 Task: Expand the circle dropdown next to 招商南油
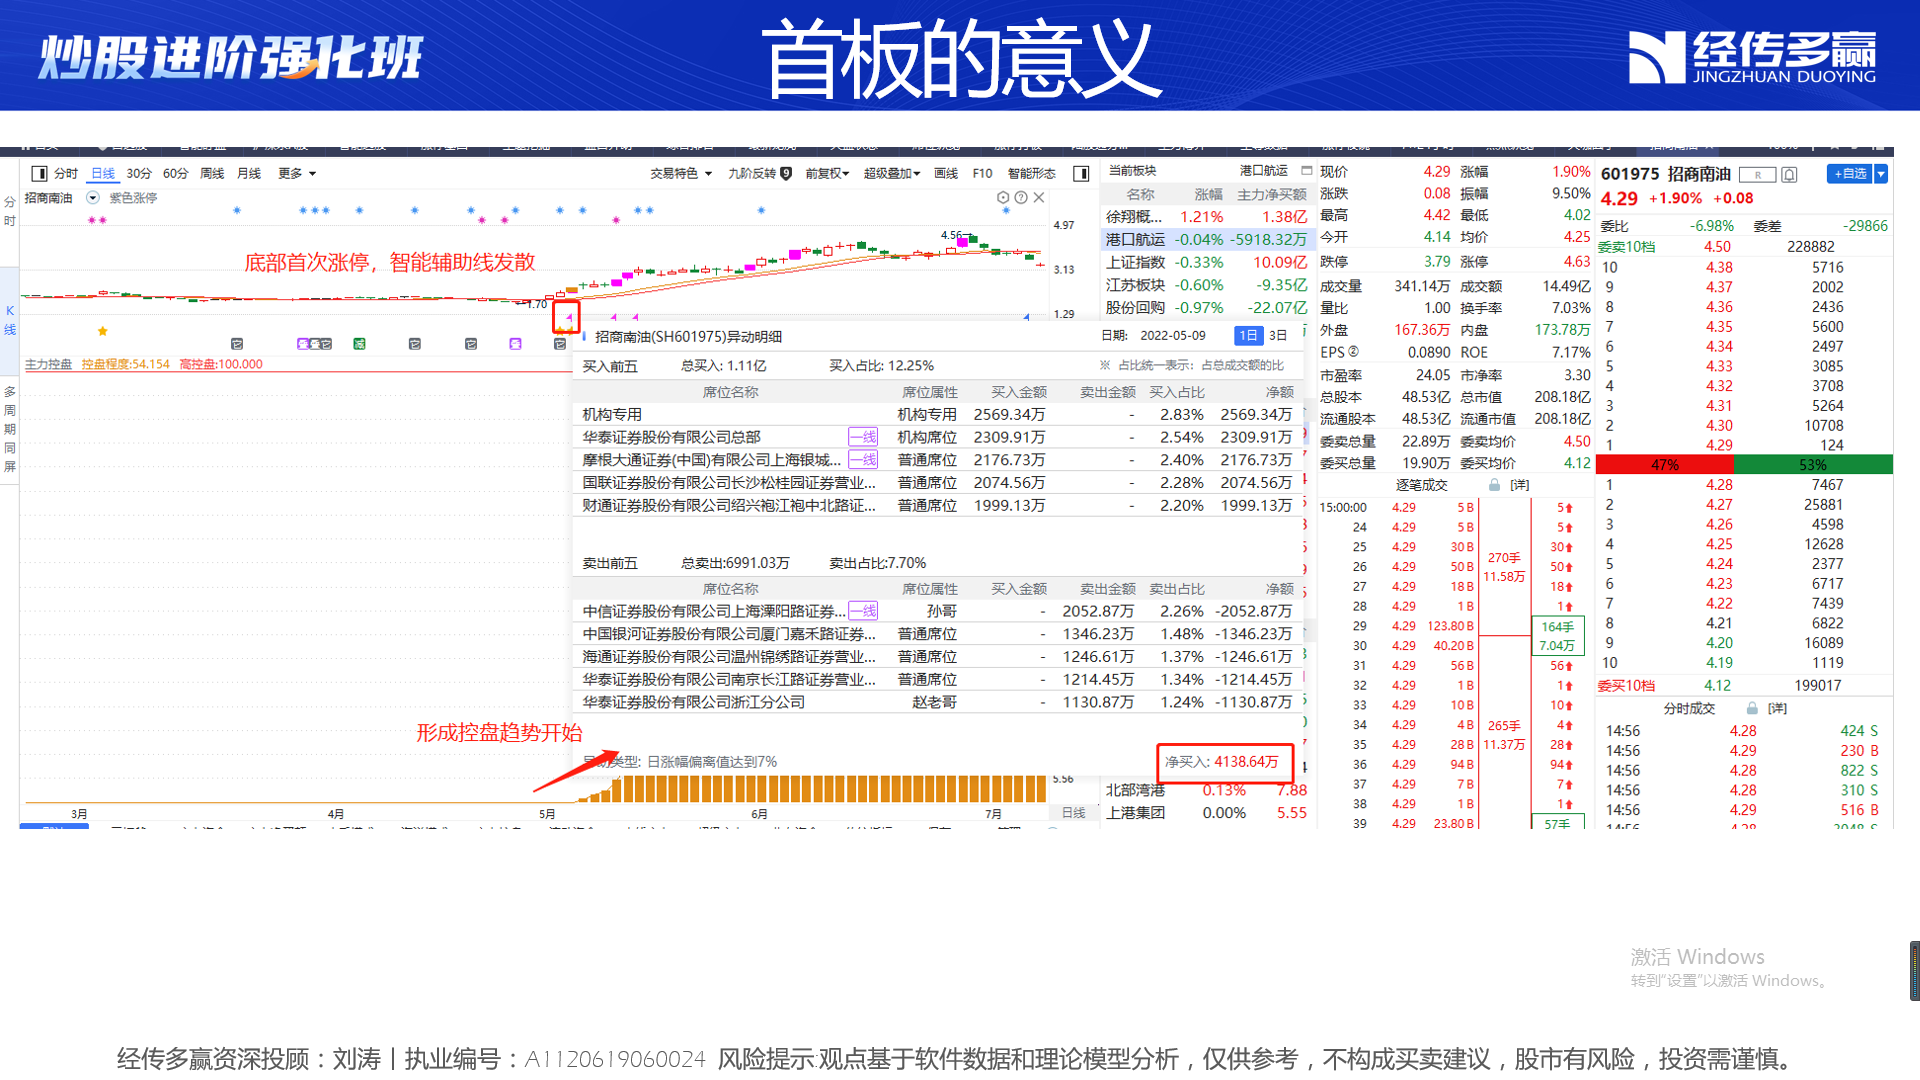point(93,198)
